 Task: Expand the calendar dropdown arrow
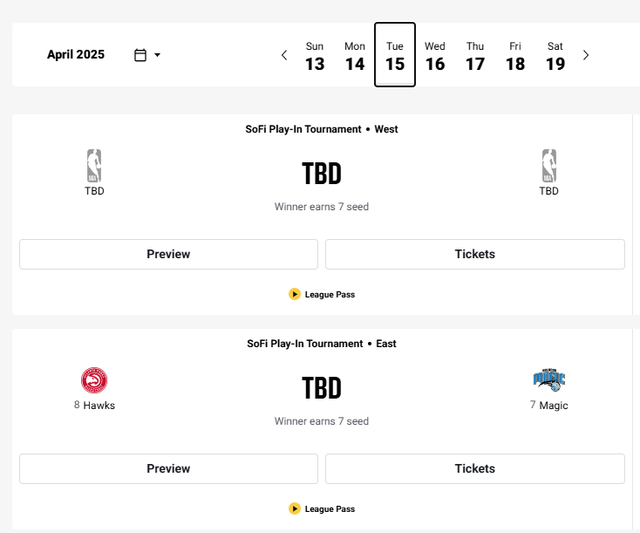coord(158,55)
